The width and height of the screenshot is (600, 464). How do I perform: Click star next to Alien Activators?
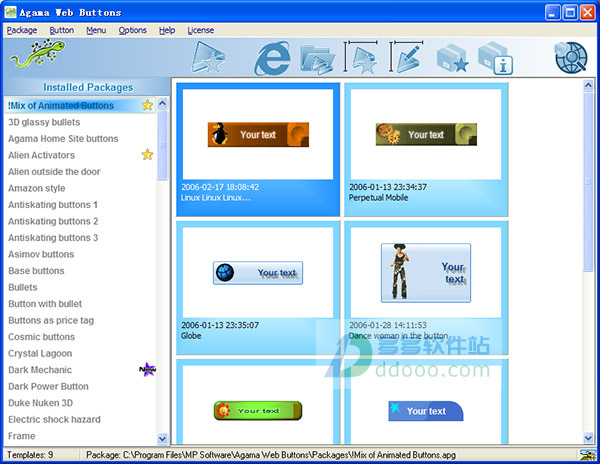click(x=147, y=155)
